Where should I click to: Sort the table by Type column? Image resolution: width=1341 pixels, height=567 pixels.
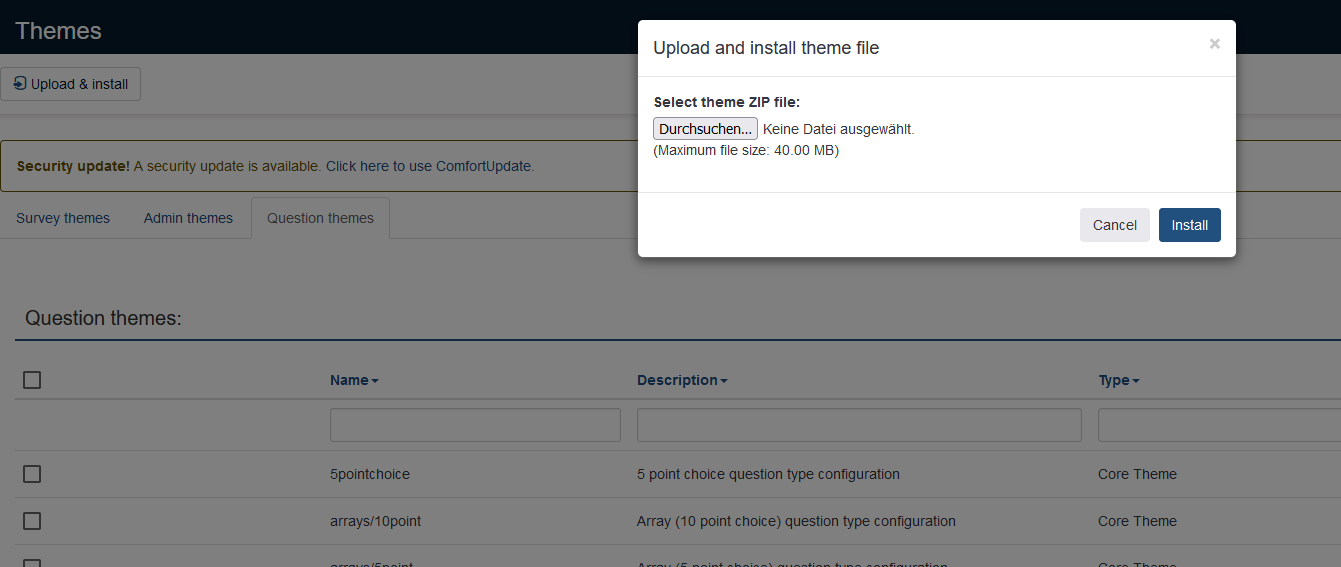(x=1118, y=380)
